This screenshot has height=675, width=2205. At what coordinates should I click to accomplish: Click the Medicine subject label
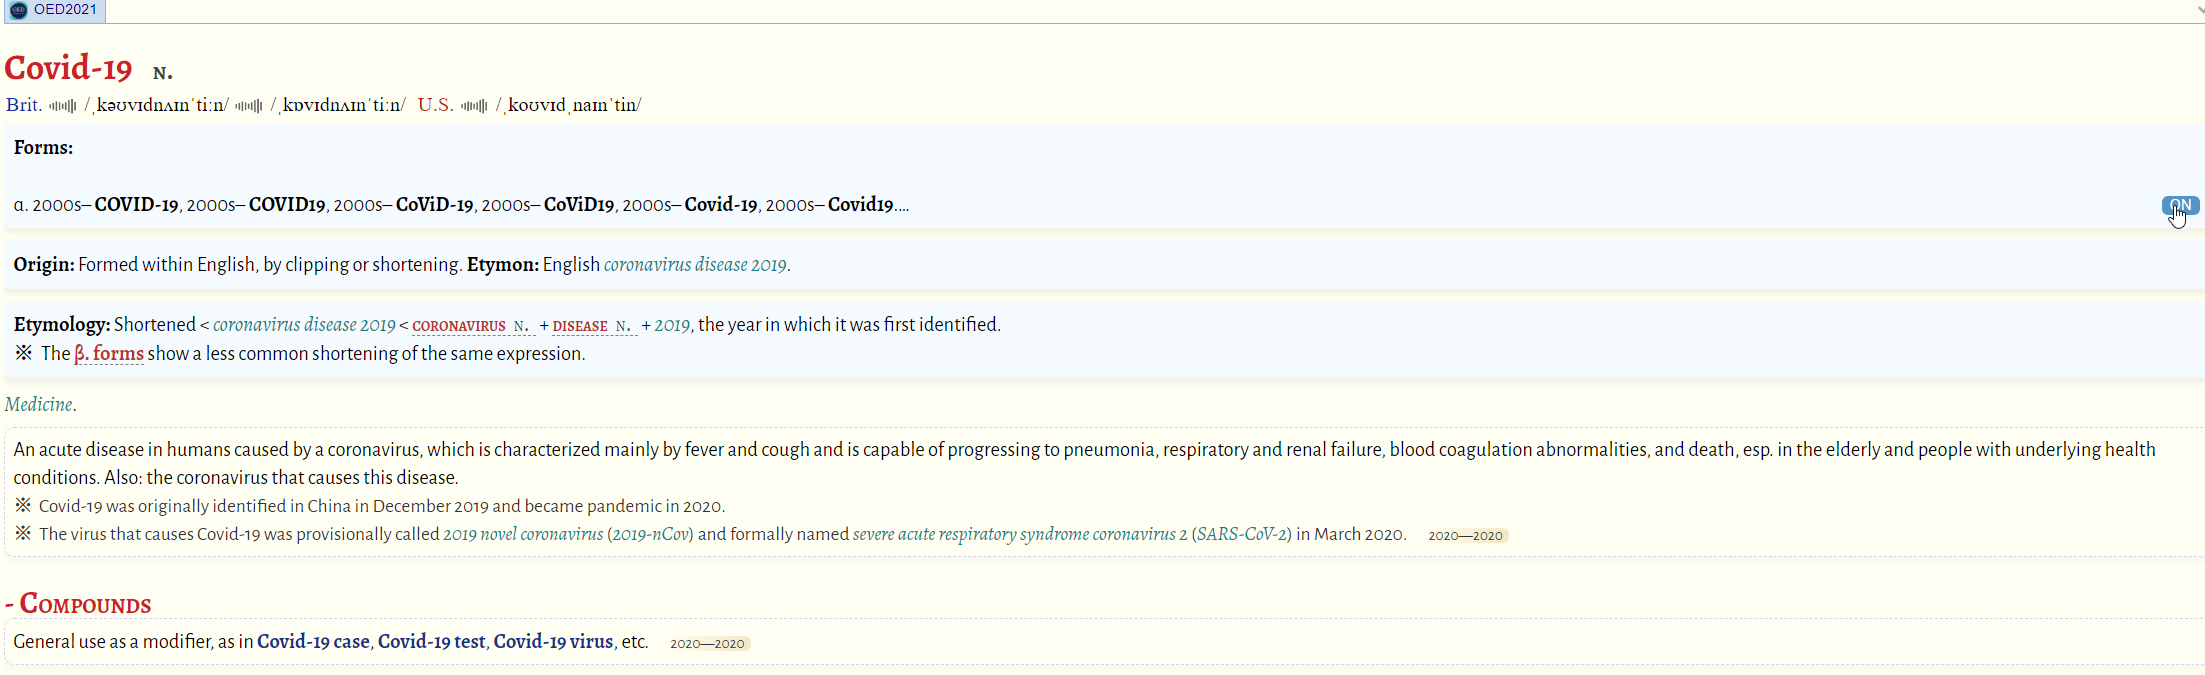point(39,405)
